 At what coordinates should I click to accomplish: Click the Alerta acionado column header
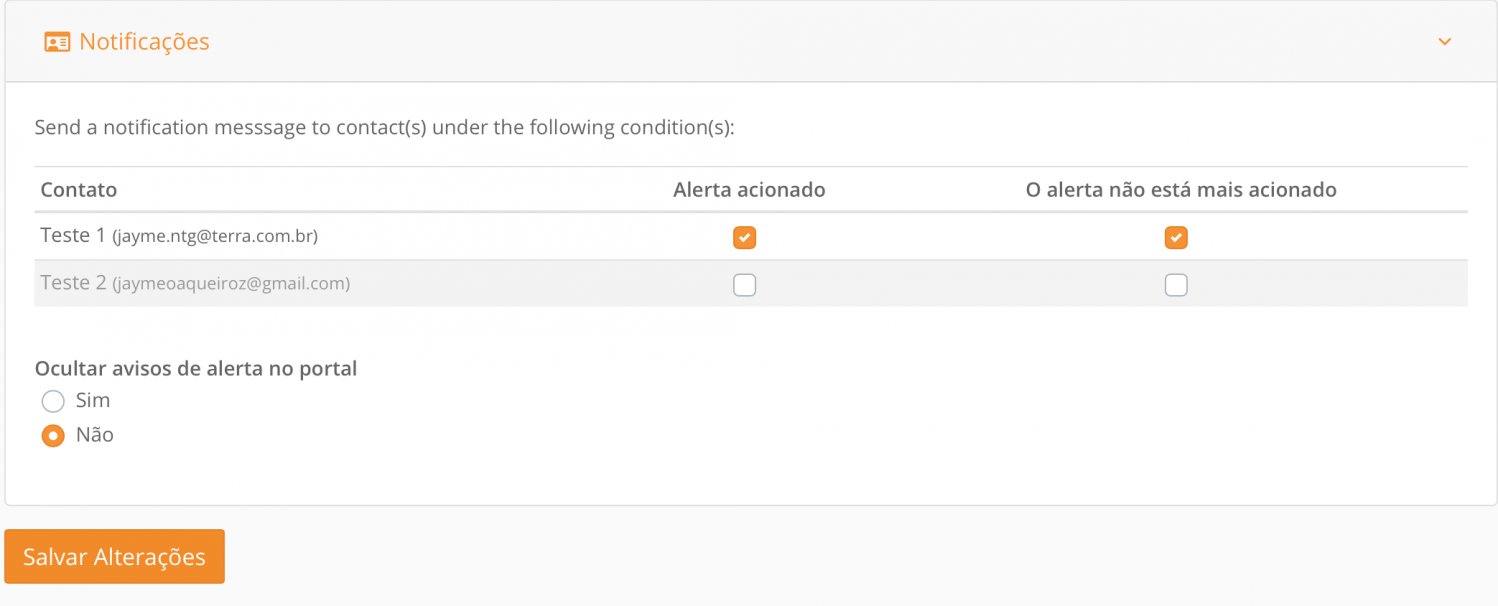pos(749,190)
